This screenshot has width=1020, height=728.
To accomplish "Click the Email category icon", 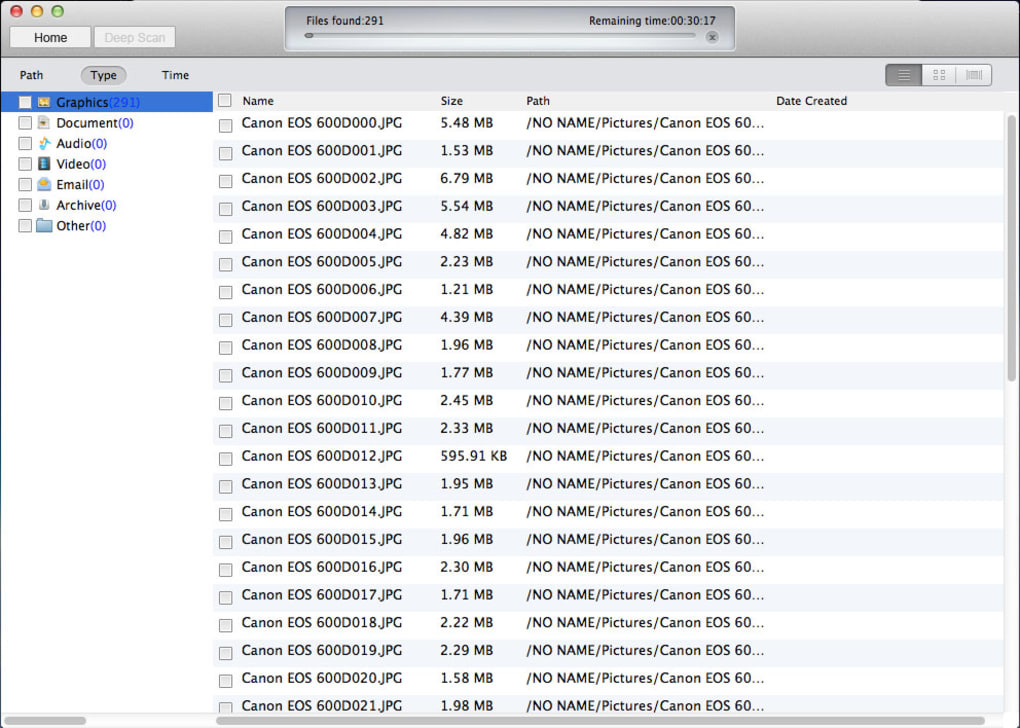I will point(44,184).
